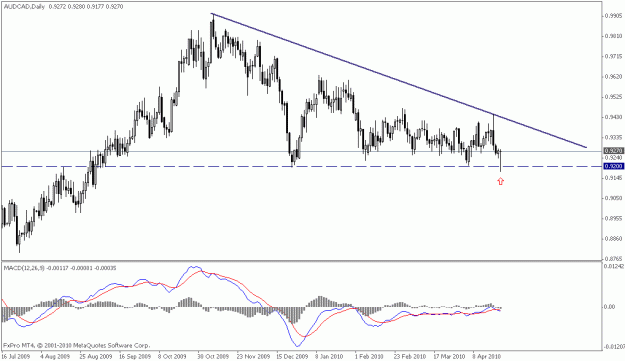Click the 1 Feb 2010 date label
Viewport: 625px width, 361px height.
coord(369,356)
